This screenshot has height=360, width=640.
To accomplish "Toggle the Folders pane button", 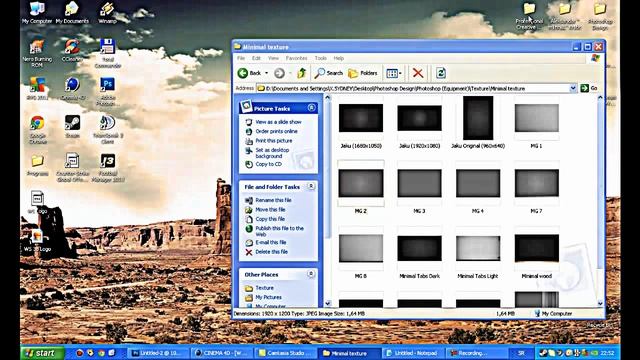I will tap(362, 73).
